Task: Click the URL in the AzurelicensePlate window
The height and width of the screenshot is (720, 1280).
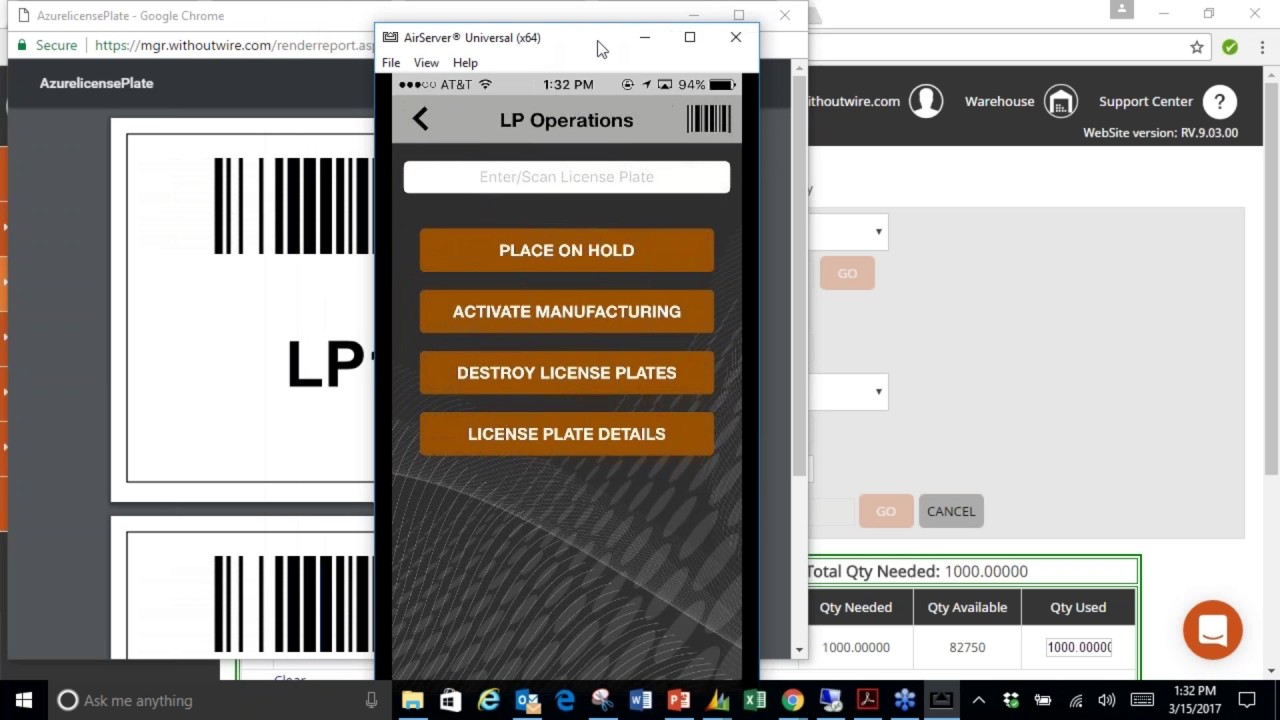Action: point(234,45)
